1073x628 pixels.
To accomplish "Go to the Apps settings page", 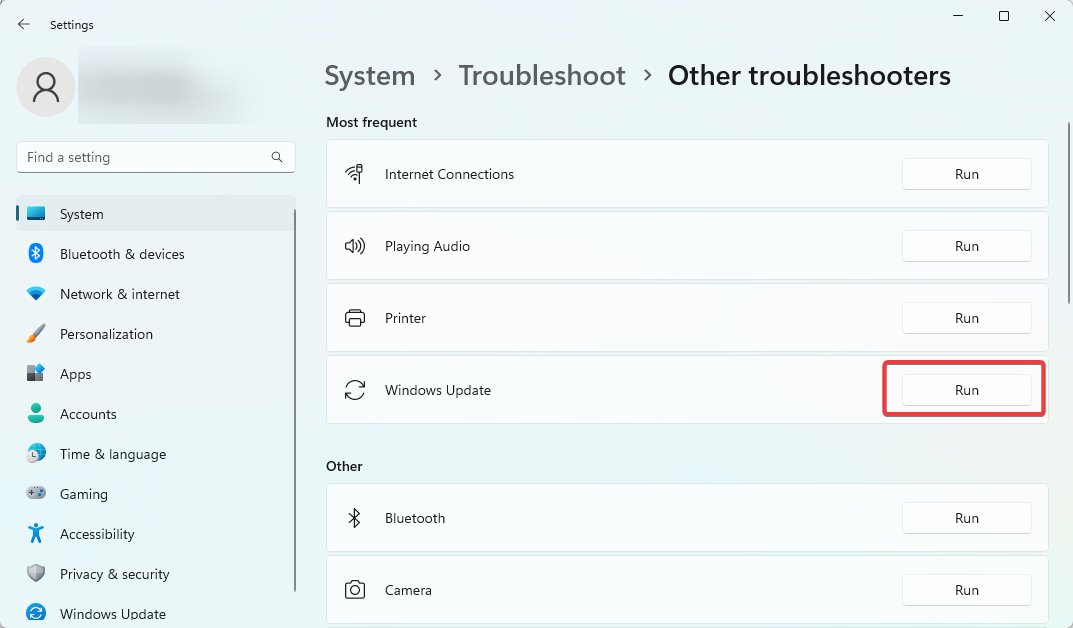I will (75, 374).
